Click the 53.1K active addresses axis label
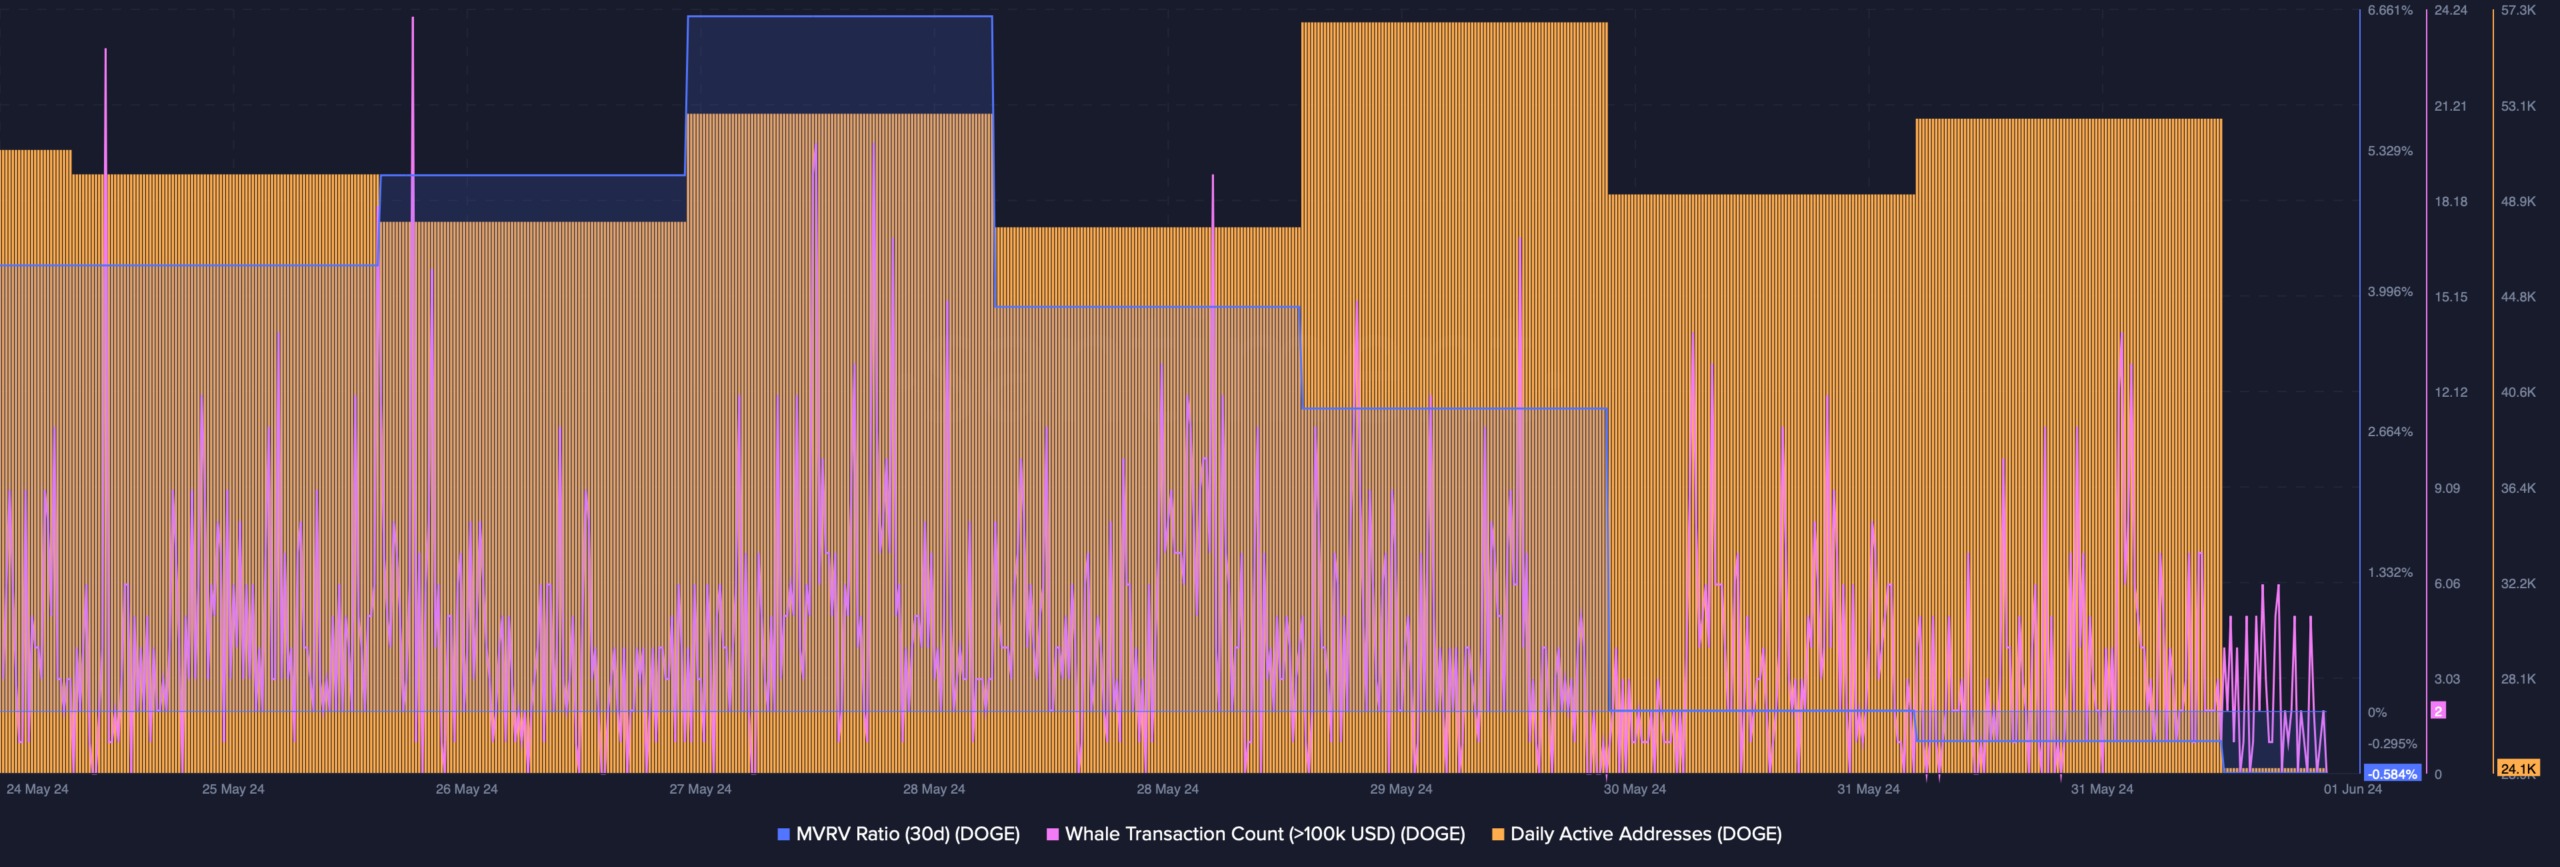Viewport: 2560px width, 867px height. click(x=2518, y=106)
